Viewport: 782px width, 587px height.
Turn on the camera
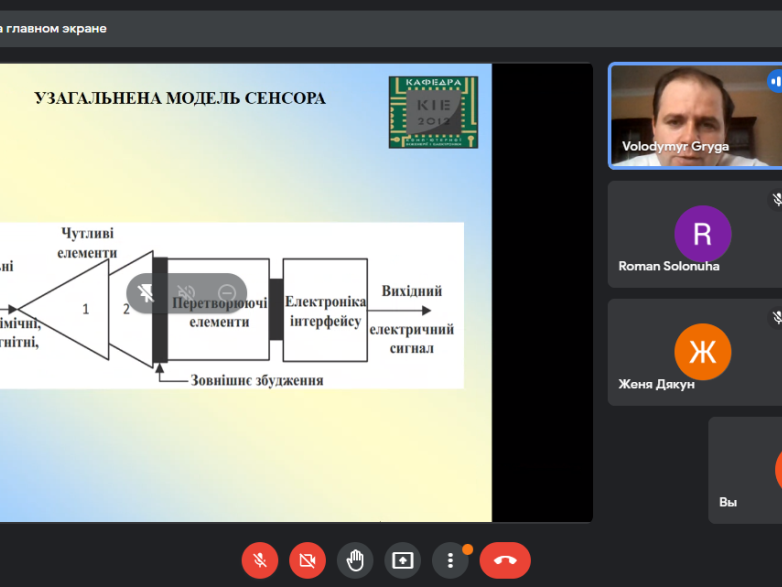307,560
